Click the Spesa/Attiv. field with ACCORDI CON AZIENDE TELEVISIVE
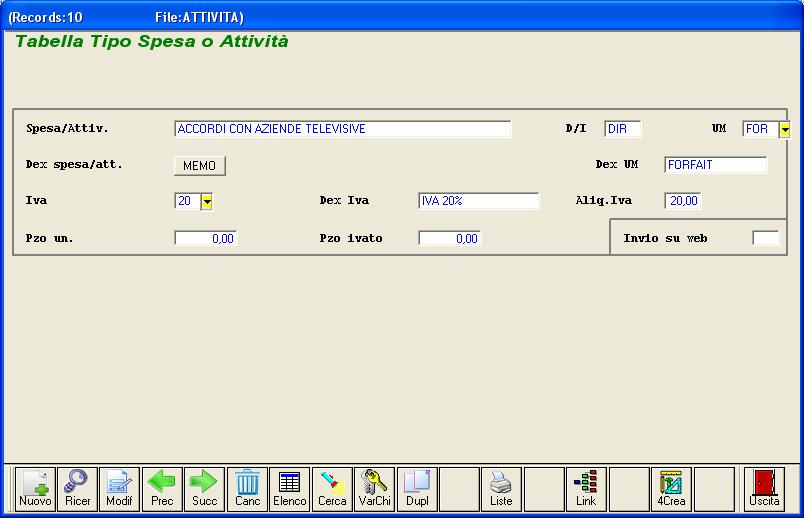 pos(343,129)
